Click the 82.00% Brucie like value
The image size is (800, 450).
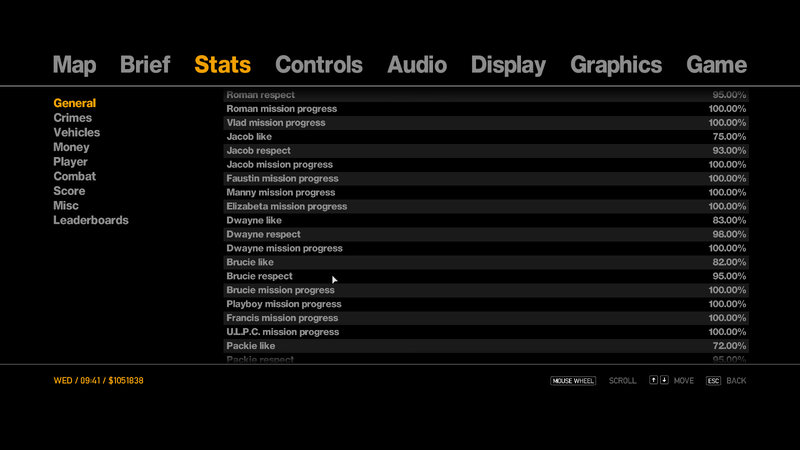729,262
